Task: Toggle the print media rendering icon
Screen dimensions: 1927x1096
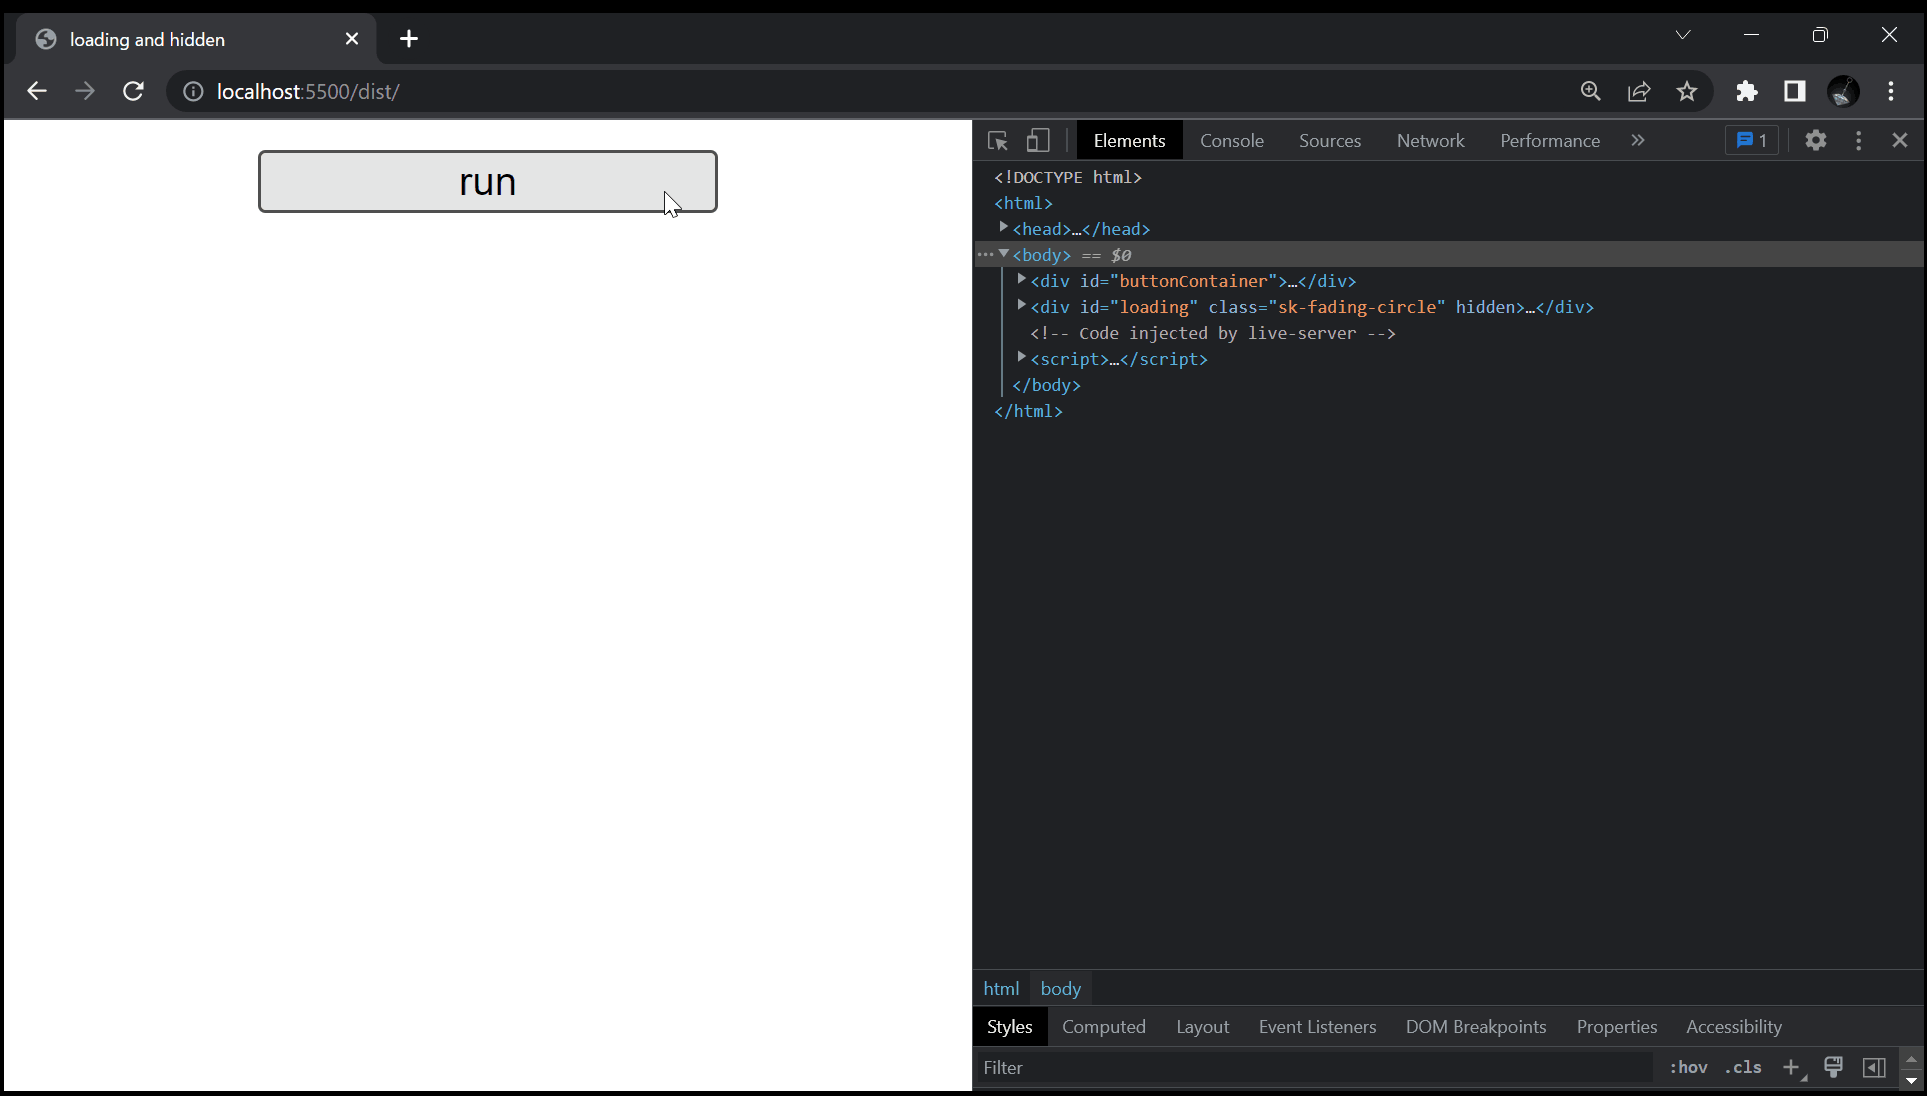Action: coord(1833,1067)
